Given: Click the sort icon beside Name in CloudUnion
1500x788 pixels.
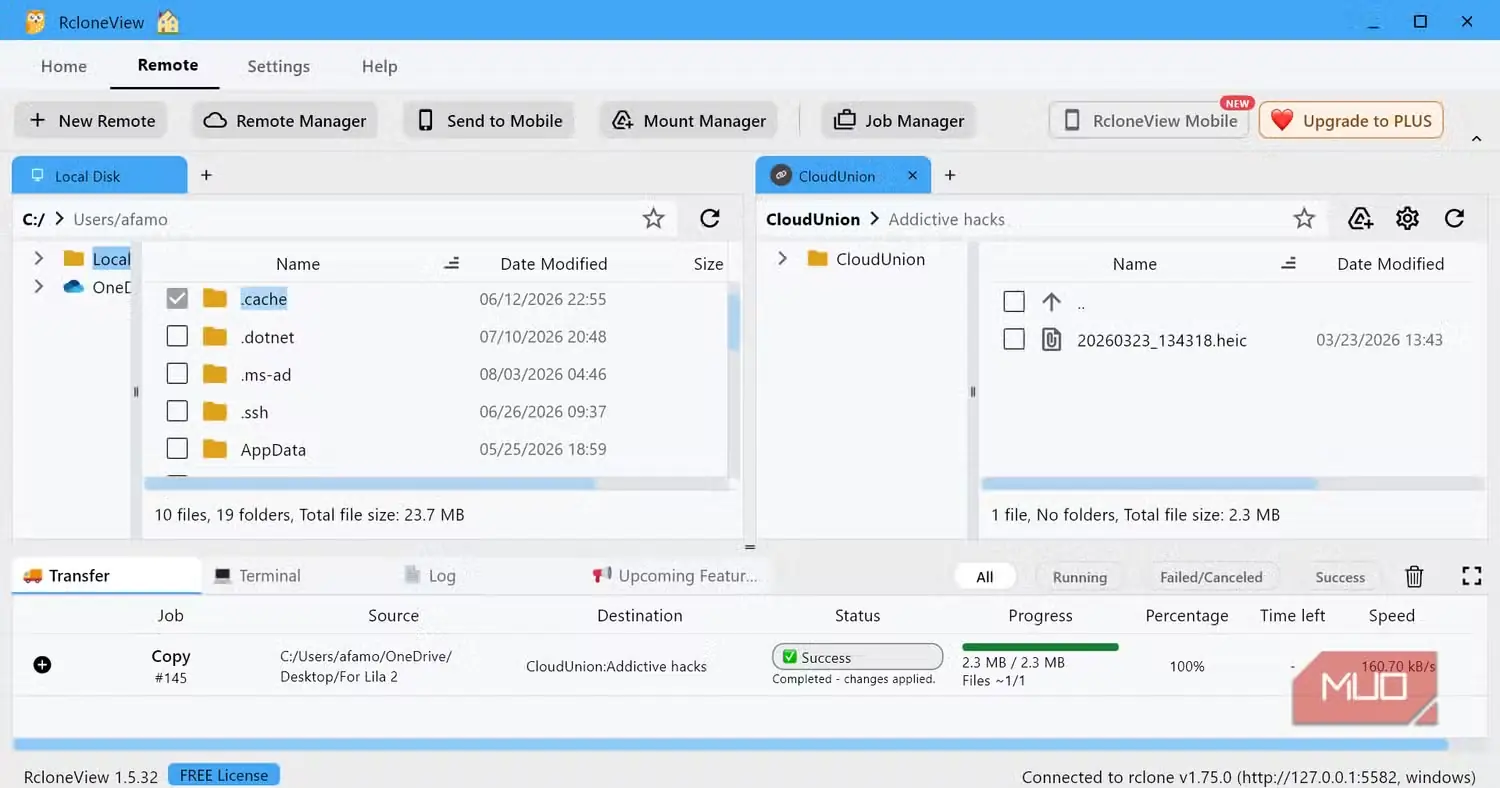Looking at the screenshot, I should [x=1289, y=263].
